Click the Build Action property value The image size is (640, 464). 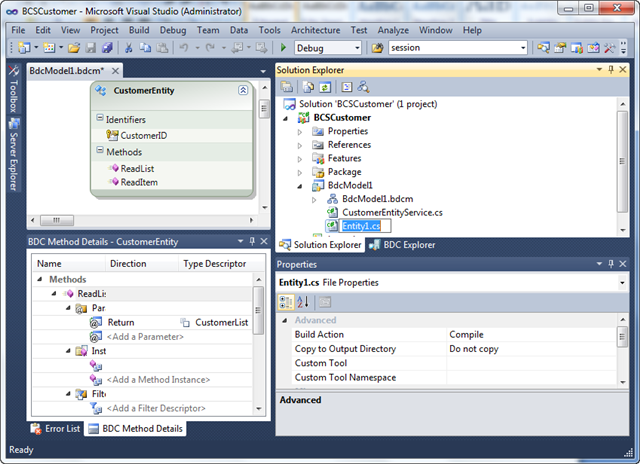click(x=531, y=335)
